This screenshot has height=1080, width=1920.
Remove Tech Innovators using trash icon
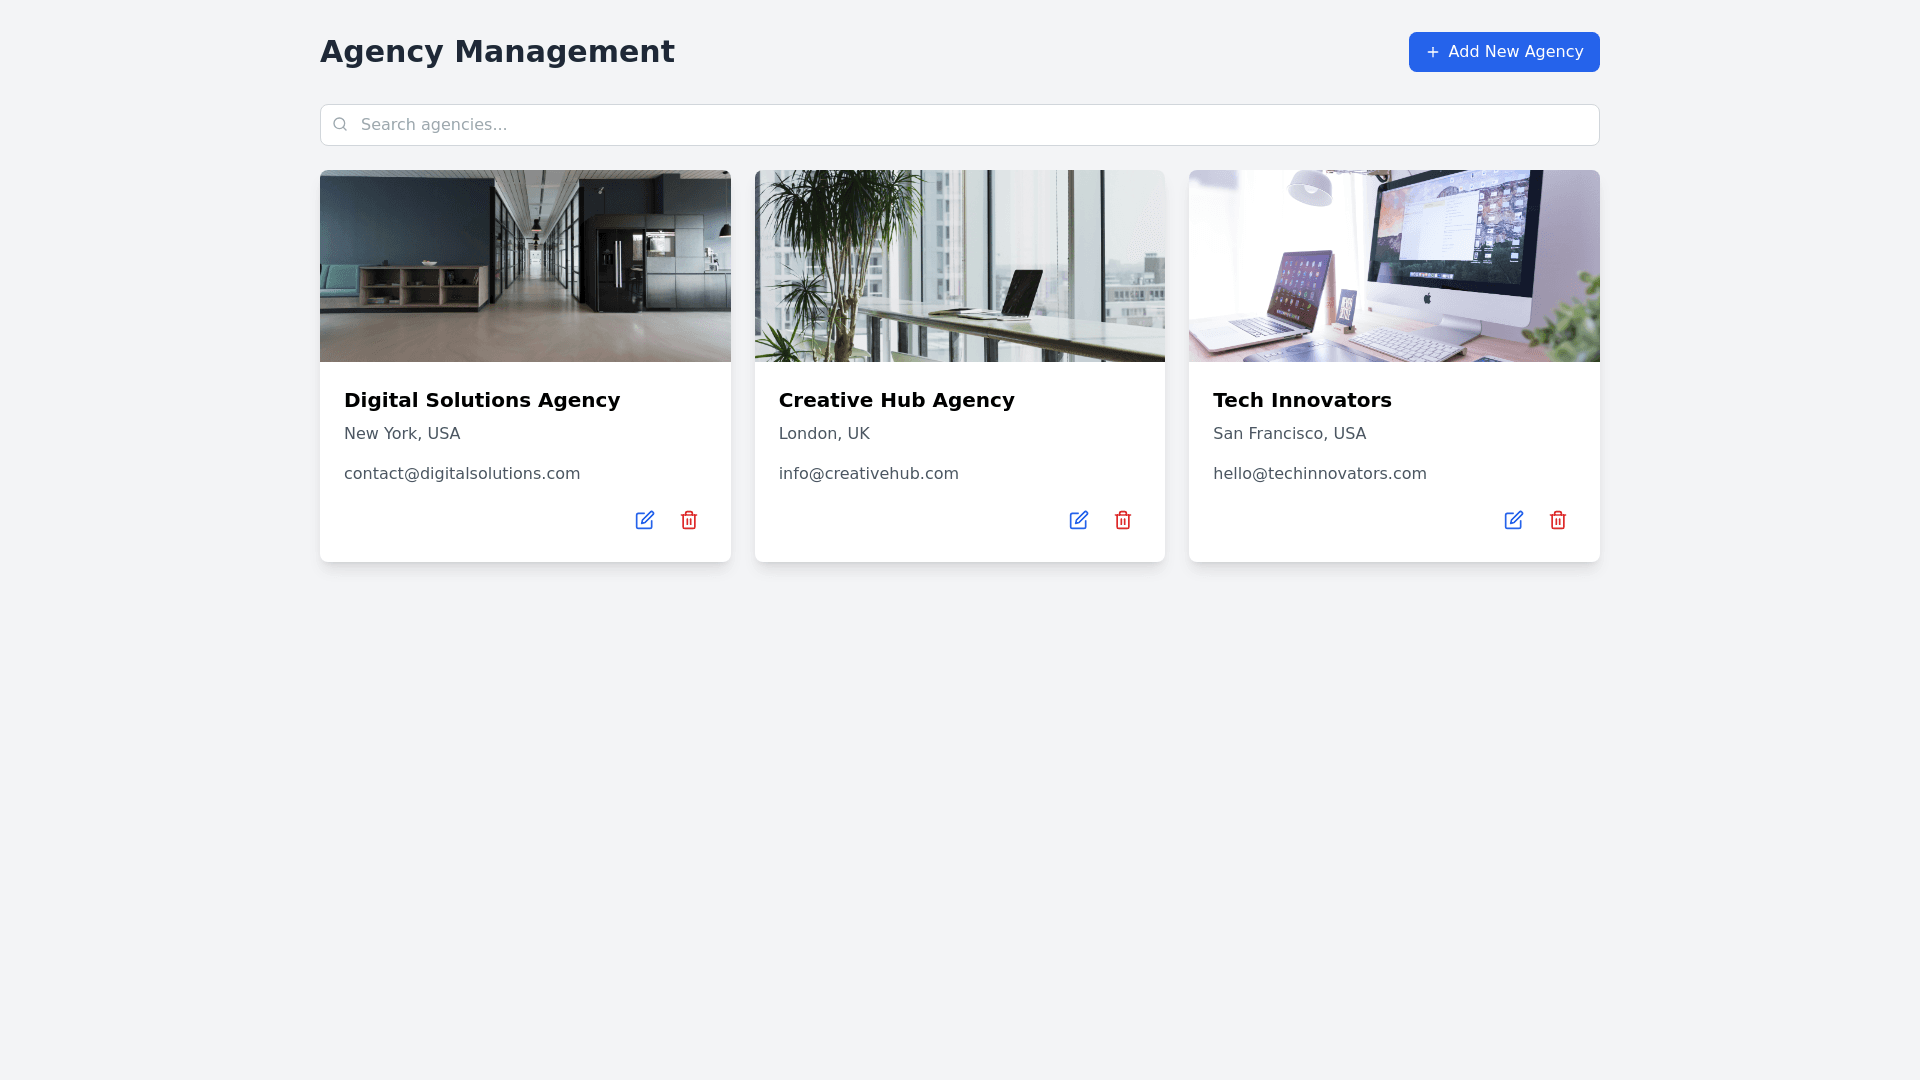pos(1558,520)
